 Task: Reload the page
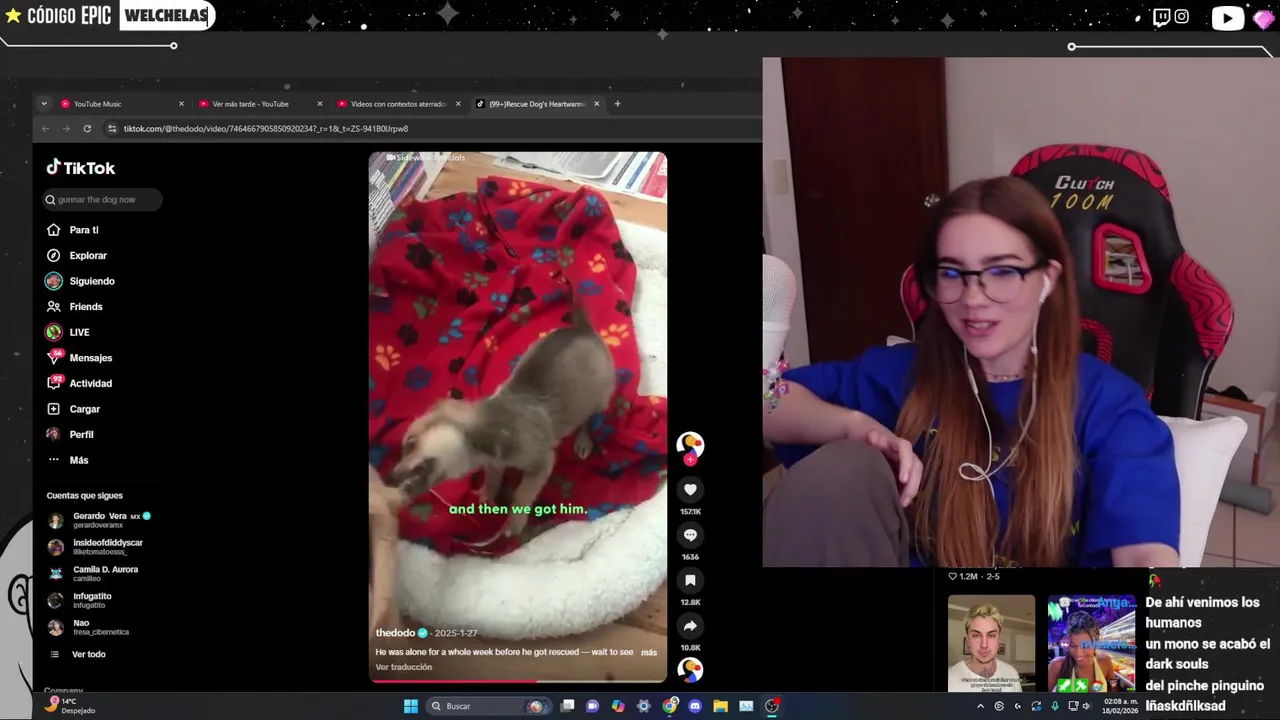click(87, 129)
